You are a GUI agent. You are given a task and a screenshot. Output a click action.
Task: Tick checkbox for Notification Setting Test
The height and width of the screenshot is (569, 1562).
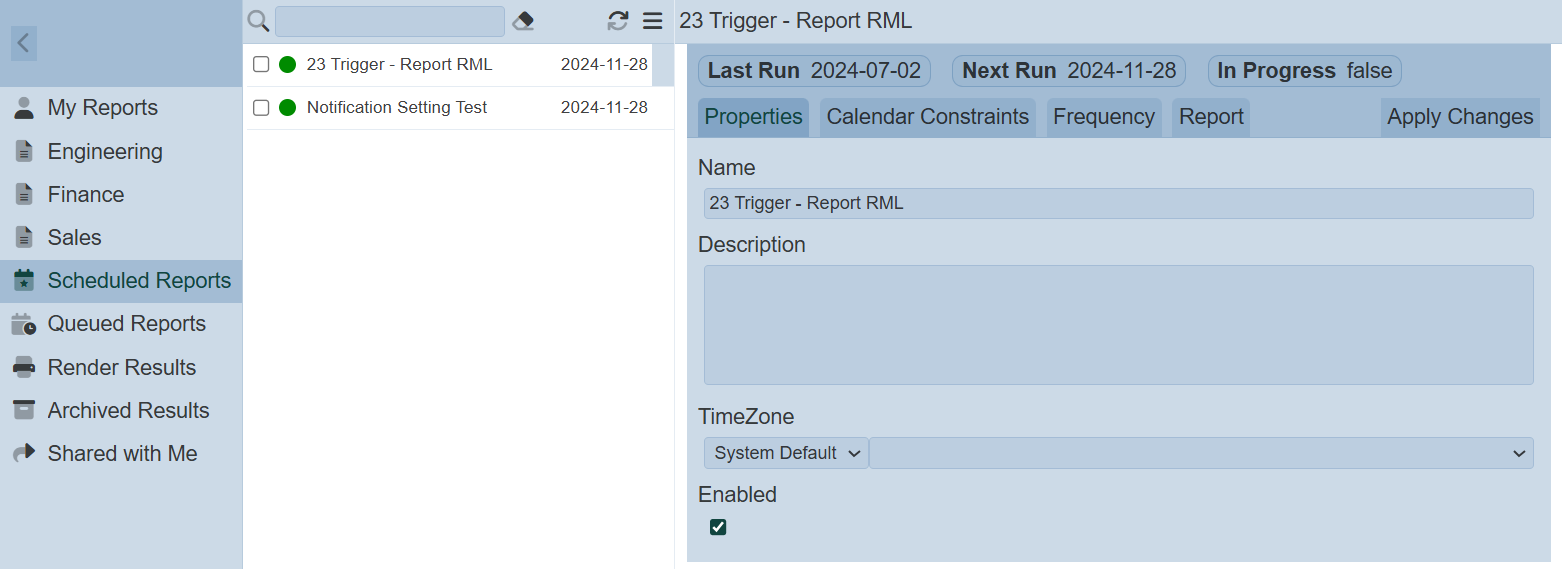pos(261,108)
